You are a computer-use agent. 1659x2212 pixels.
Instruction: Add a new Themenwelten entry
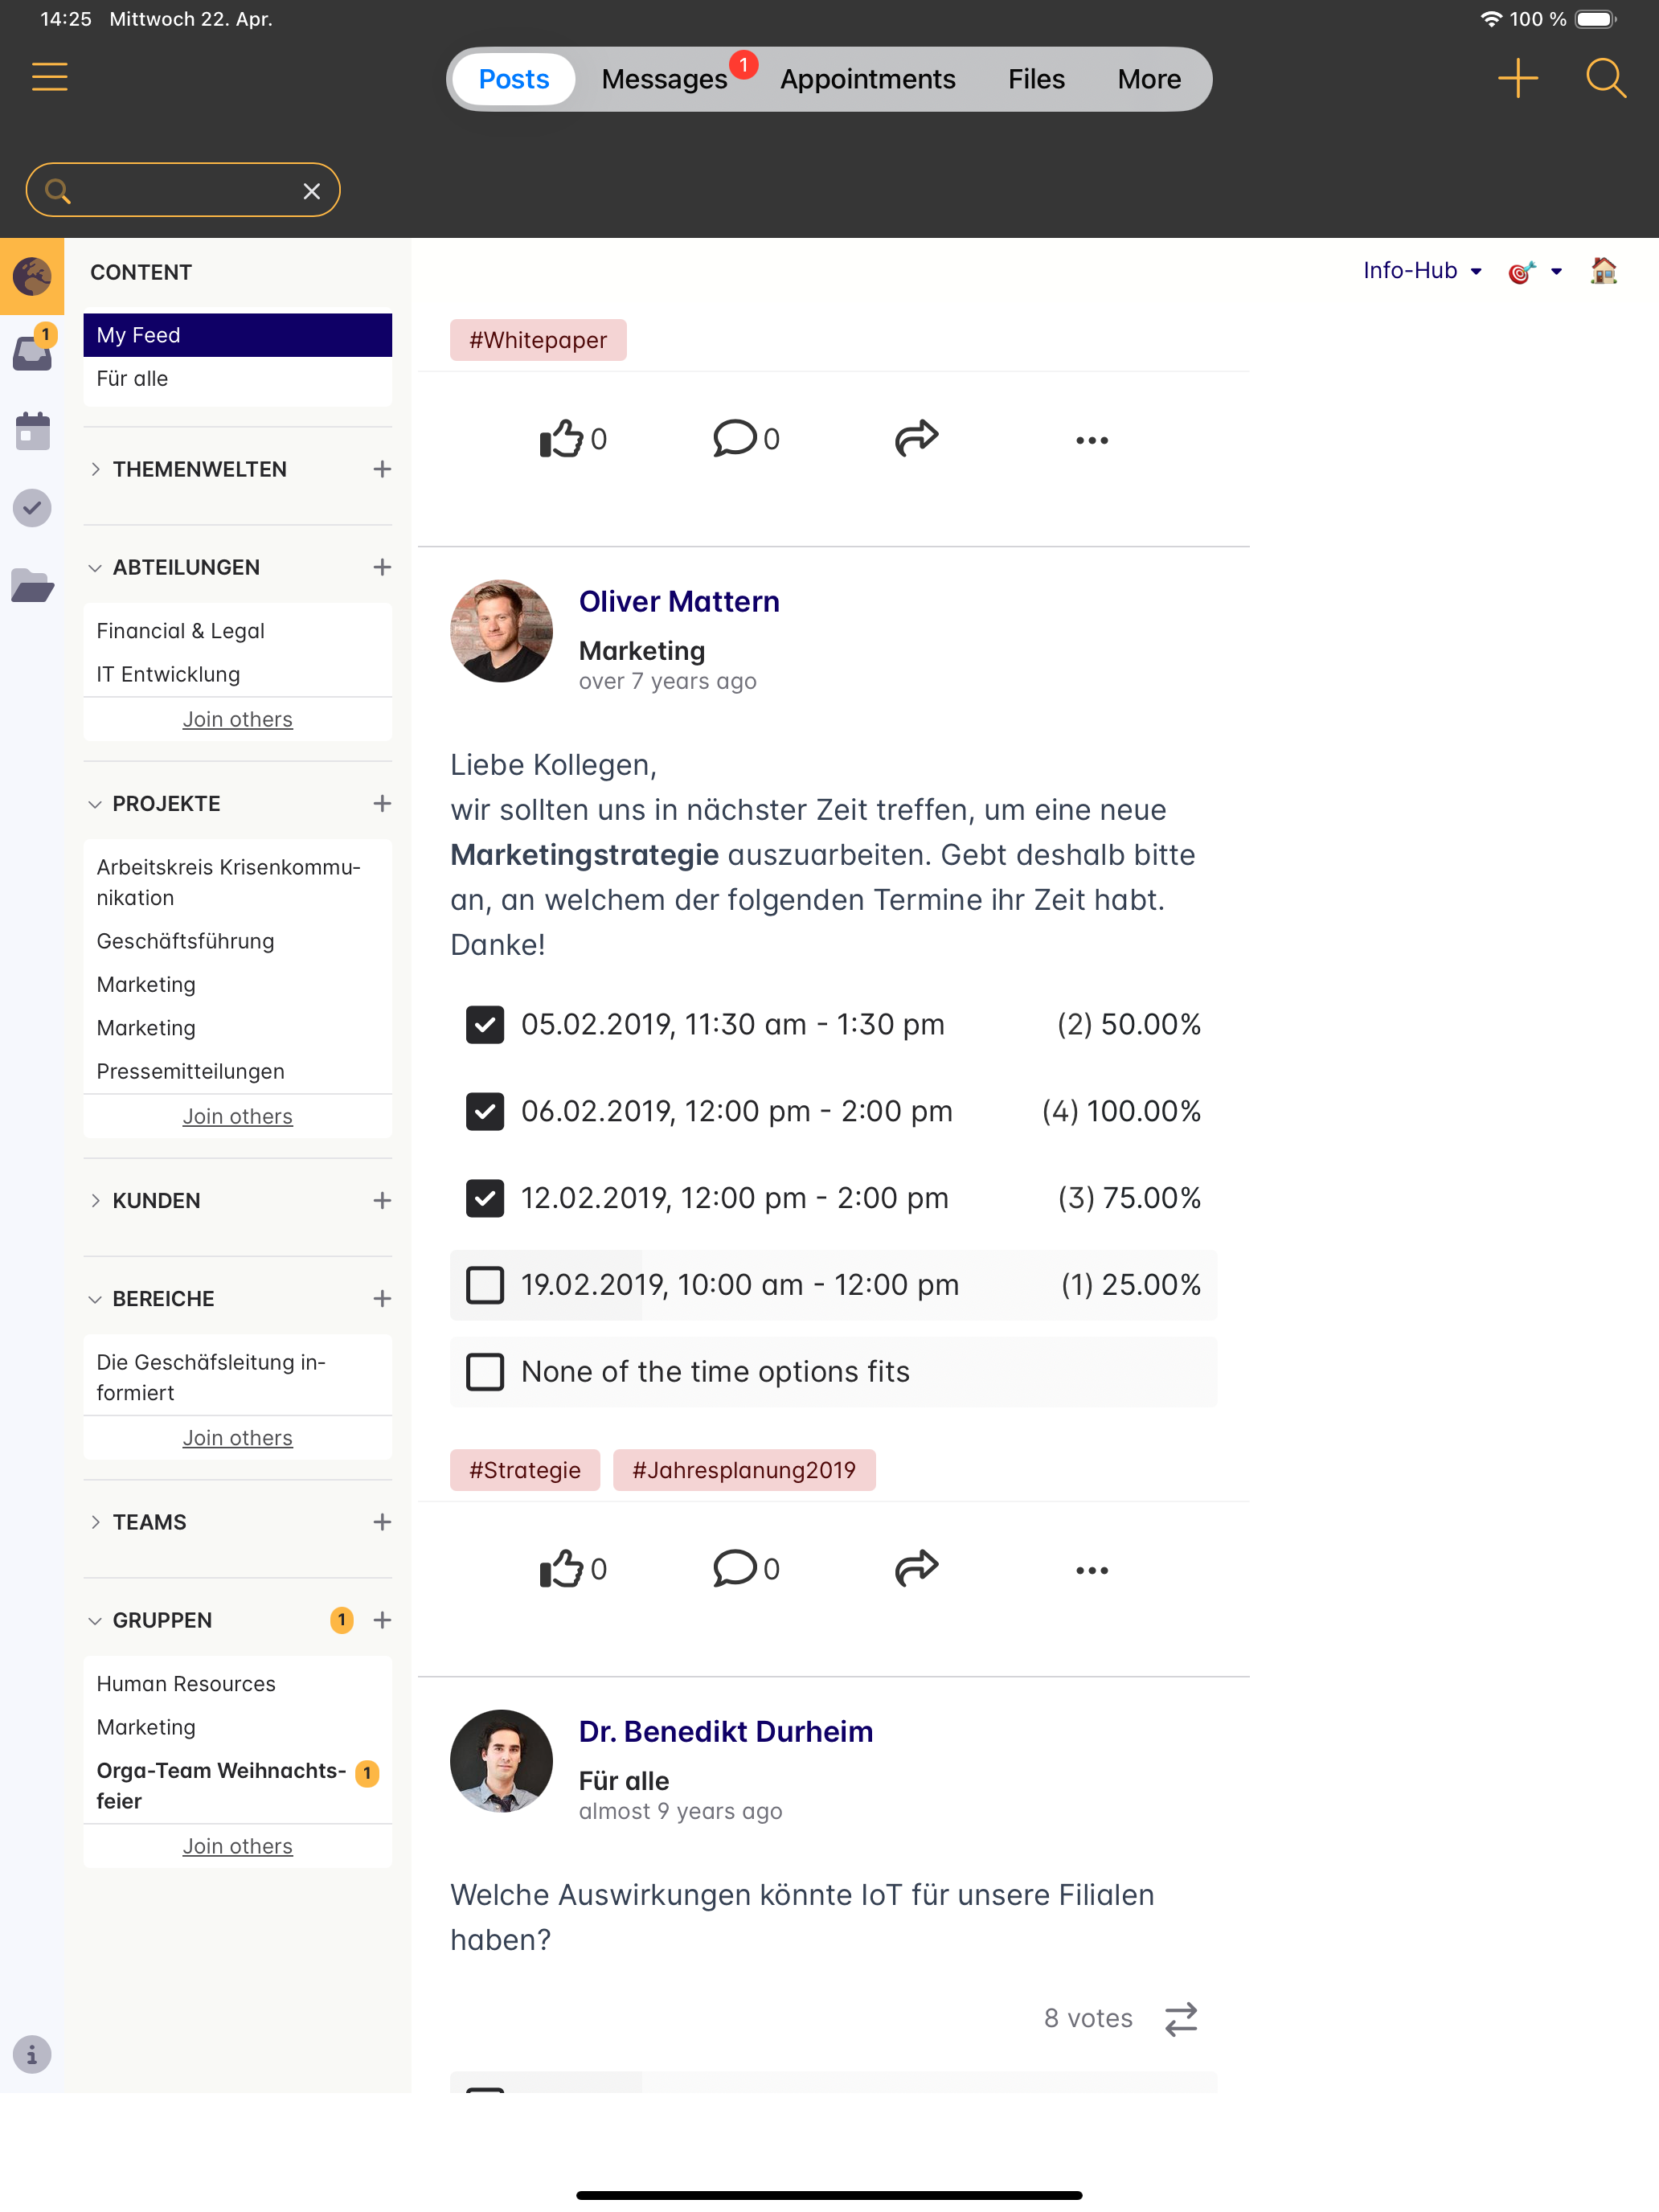coord(382,469)
